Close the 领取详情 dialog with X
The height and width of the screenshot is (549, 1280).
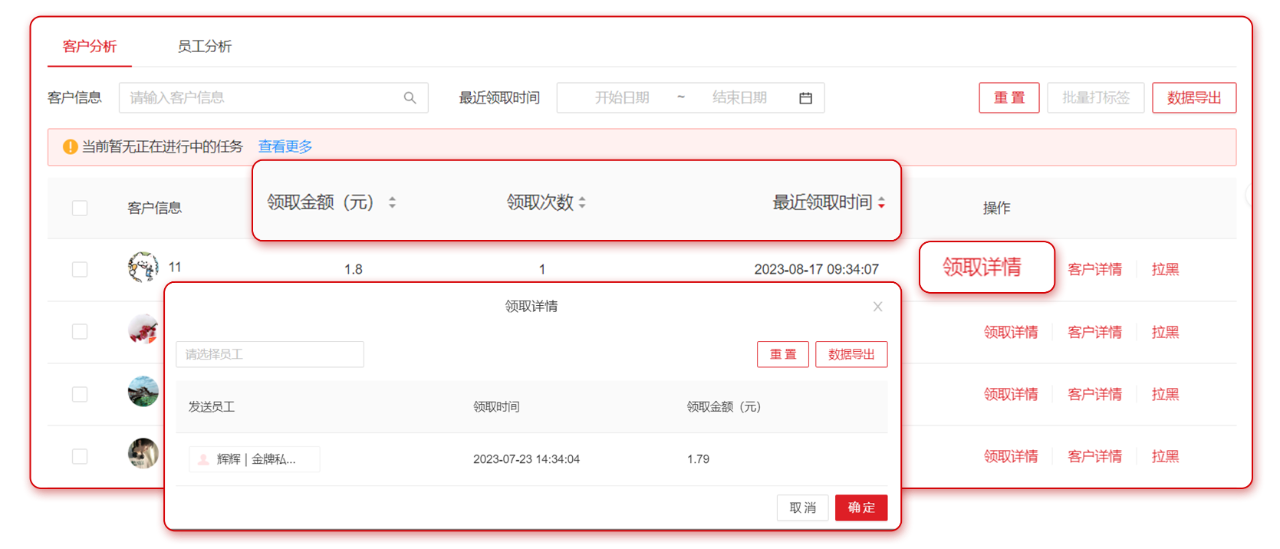click(x=877, y=307)
